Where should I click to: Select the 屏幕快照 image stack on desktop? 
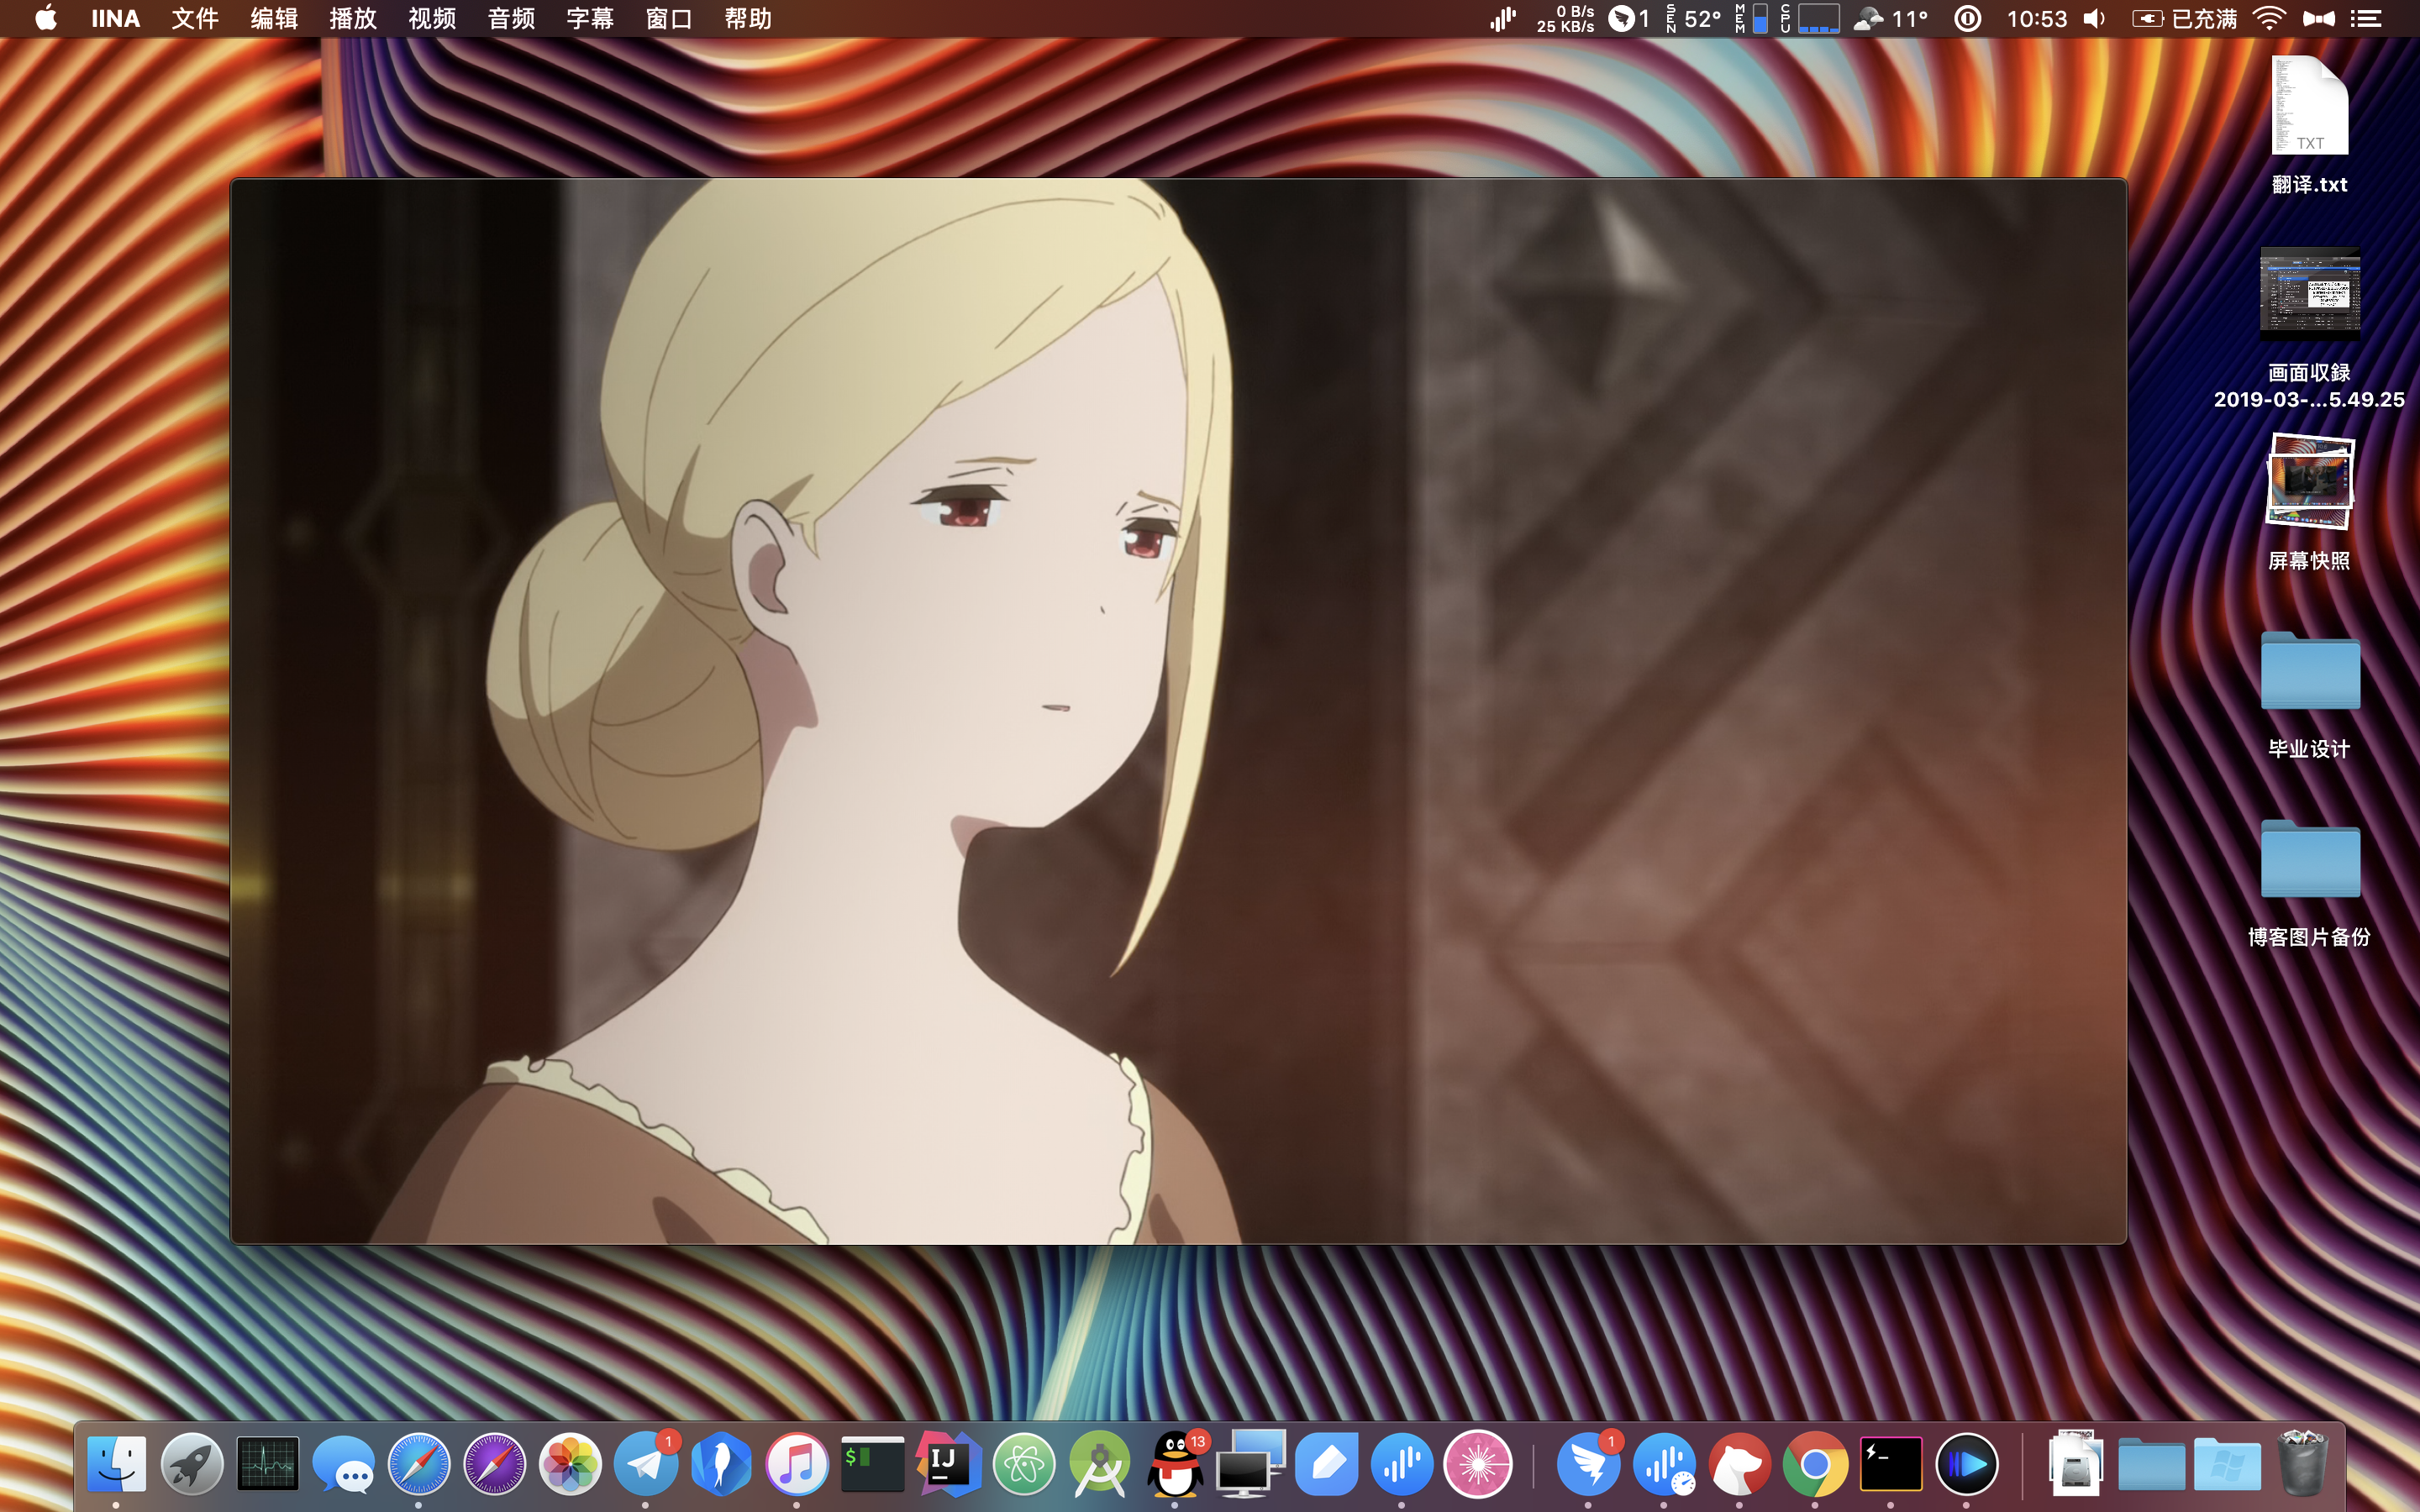pos(2310,482)
